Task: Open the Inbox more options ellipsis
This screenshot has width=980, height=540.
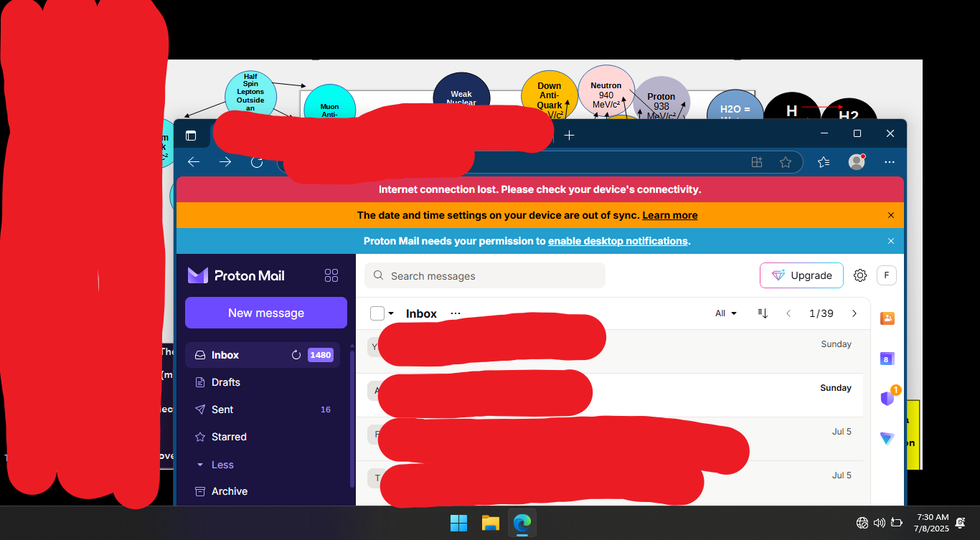Action: click(455, 314)
